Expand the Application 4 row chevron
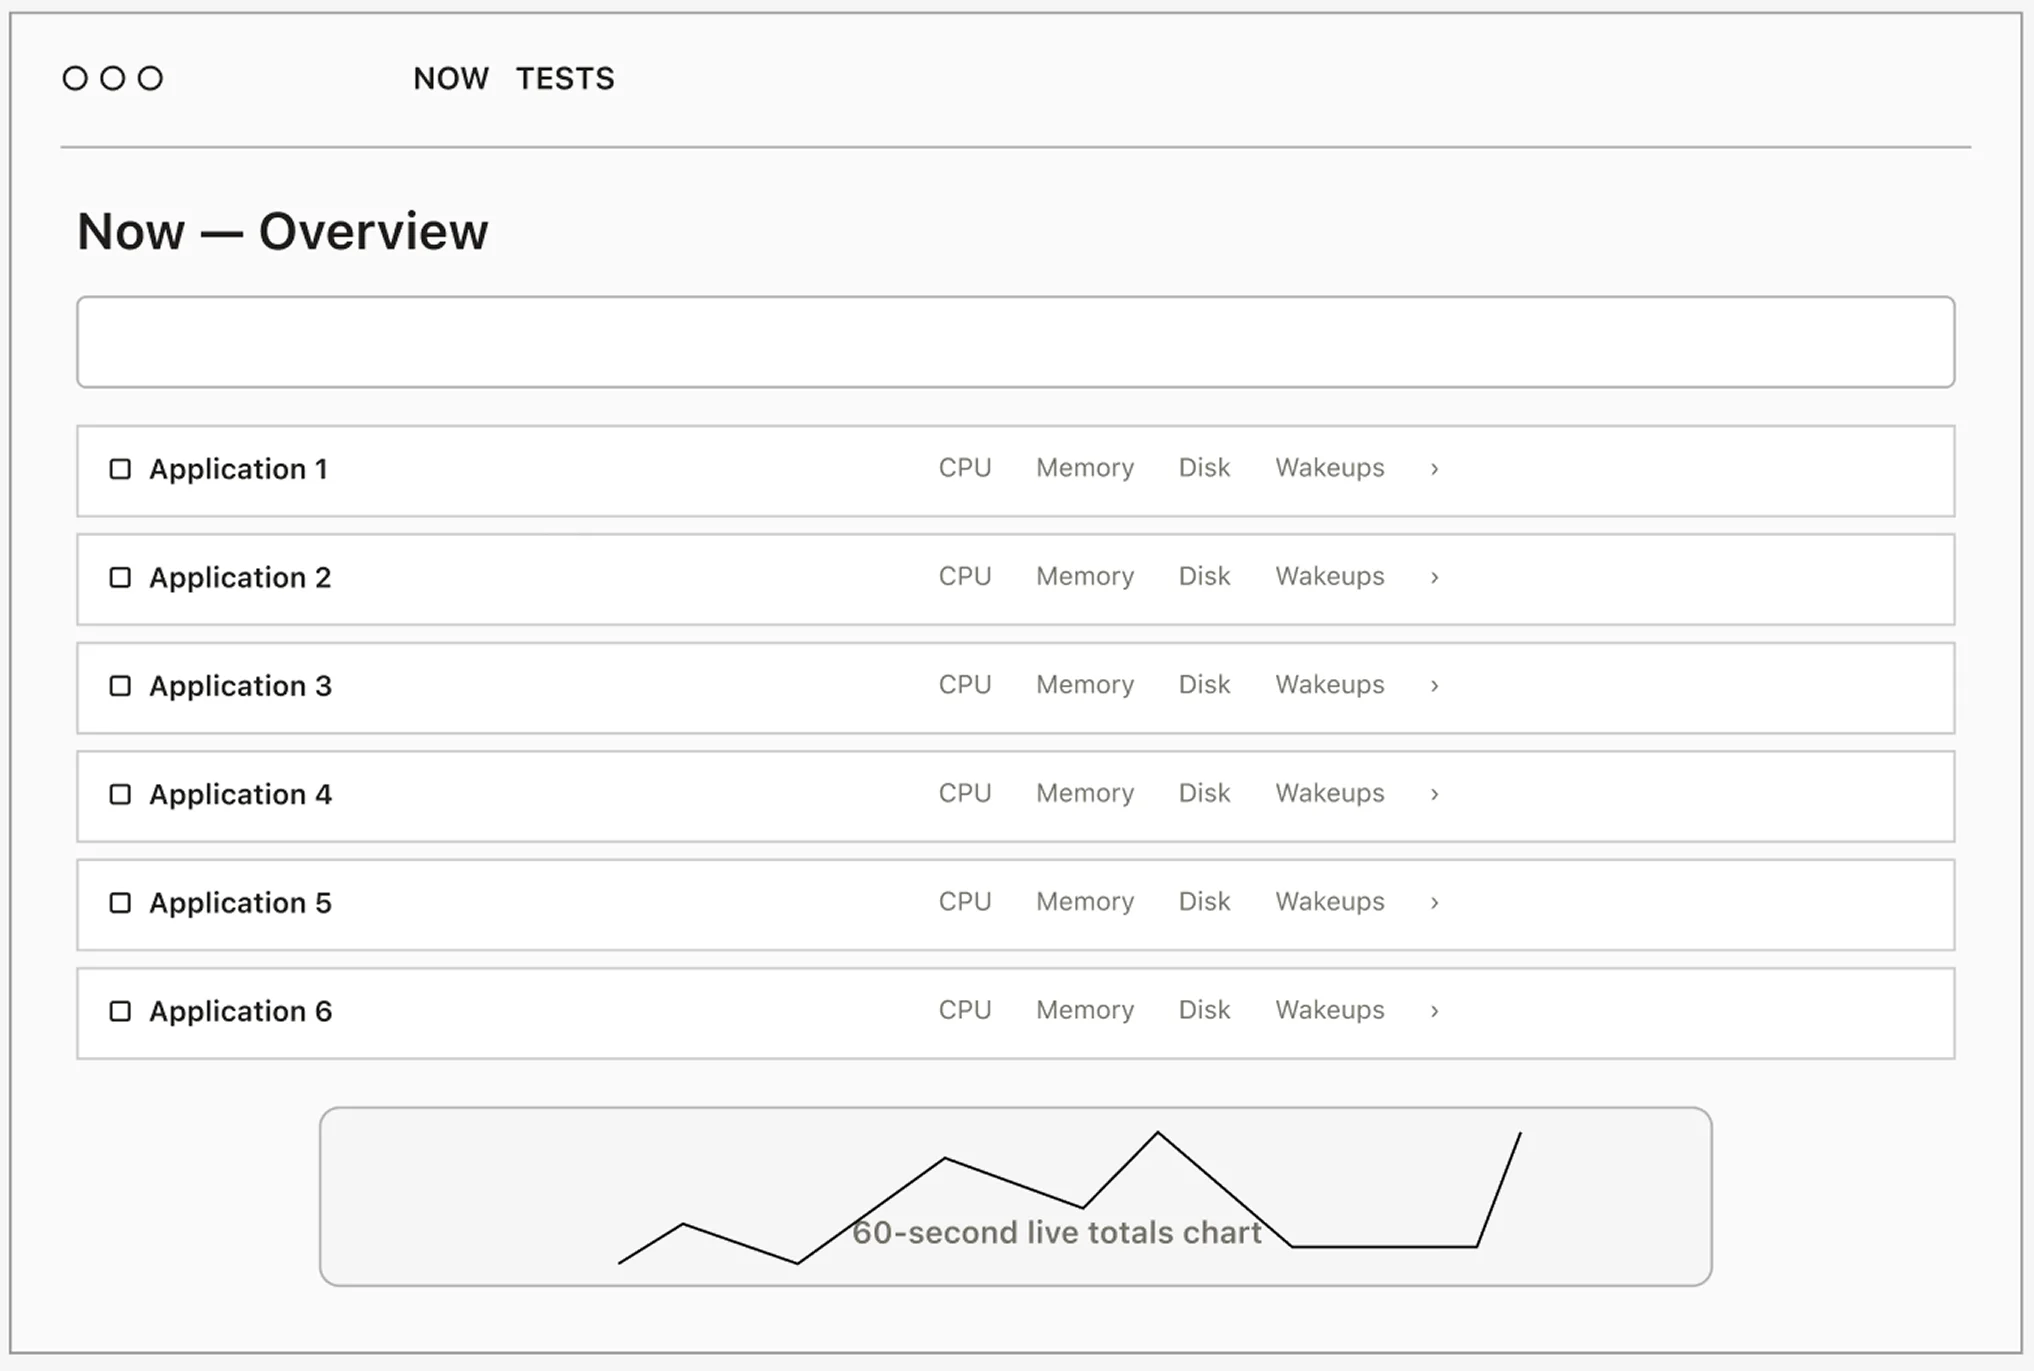 (1434, 794)
